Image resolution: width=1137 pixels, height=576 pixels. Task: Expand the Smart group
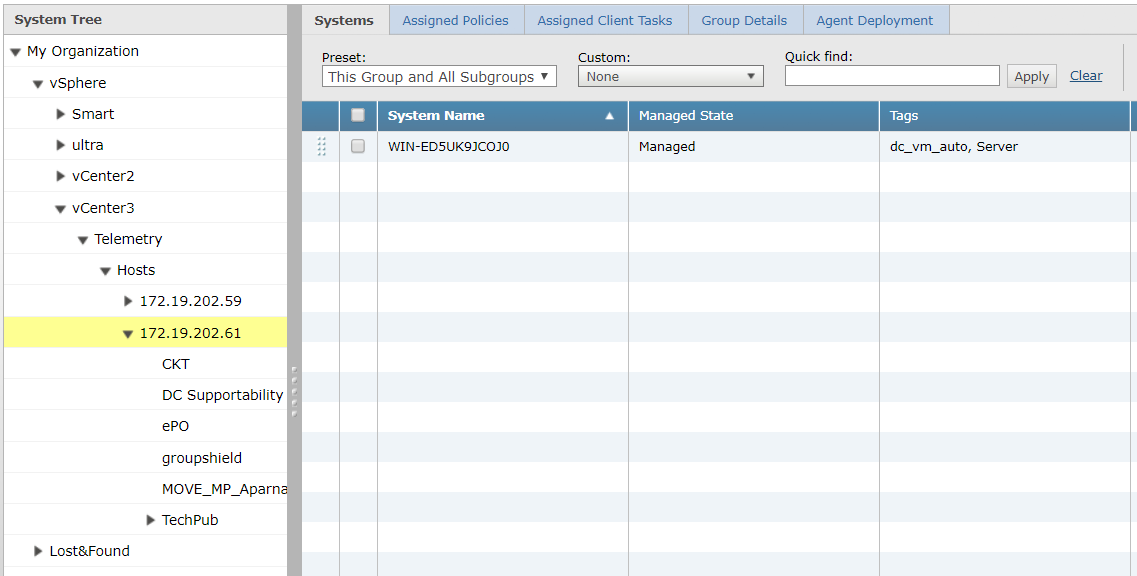tap(61, 114)
